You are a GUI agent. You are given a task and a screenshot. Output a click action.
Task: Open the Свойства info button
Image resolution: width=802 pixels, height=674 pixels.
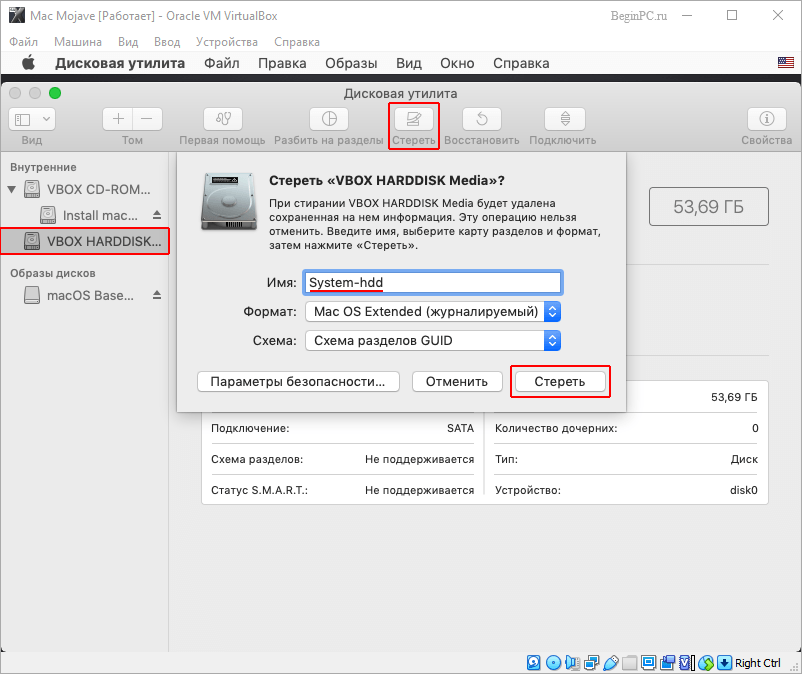pyautogui.click(x=767, y=119)
